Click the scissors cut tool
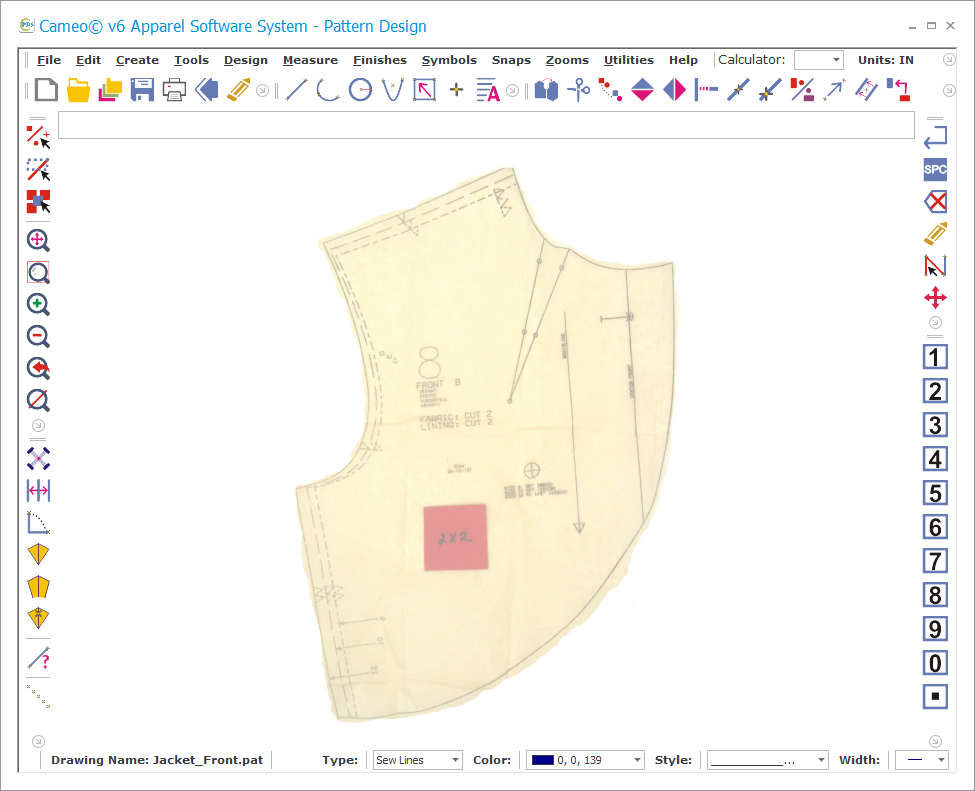Viewport: 975px width, 791px height. 578,91
